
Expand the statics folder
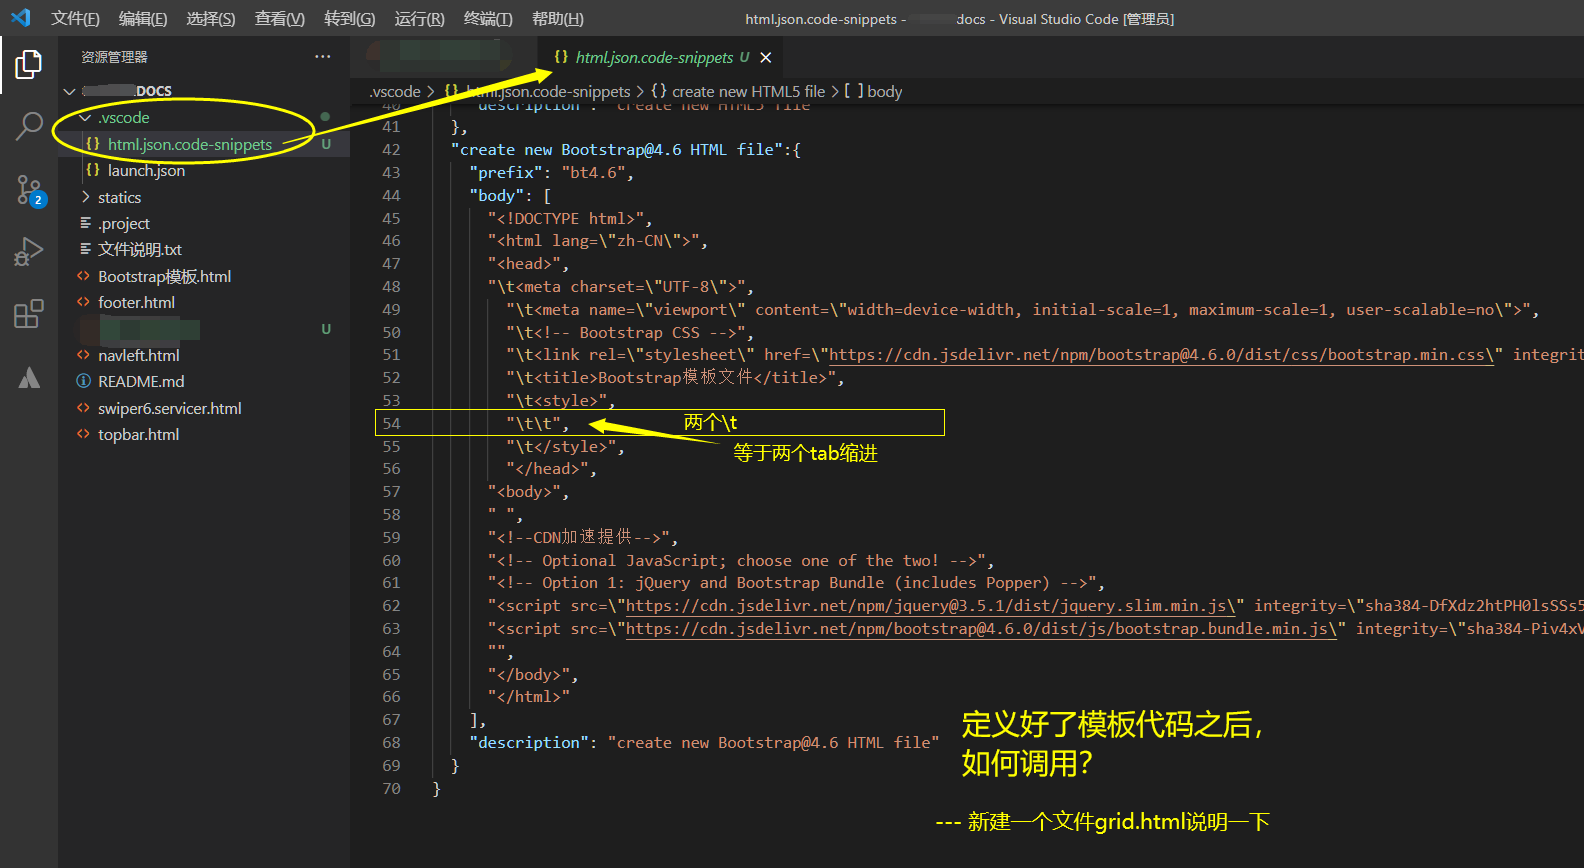(85, 197)
